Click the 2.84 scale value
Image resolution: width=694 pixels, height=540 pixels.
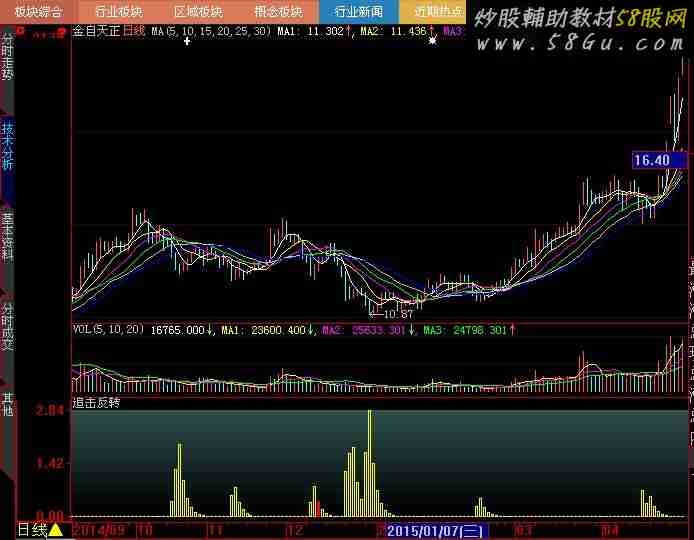(50, 410)
